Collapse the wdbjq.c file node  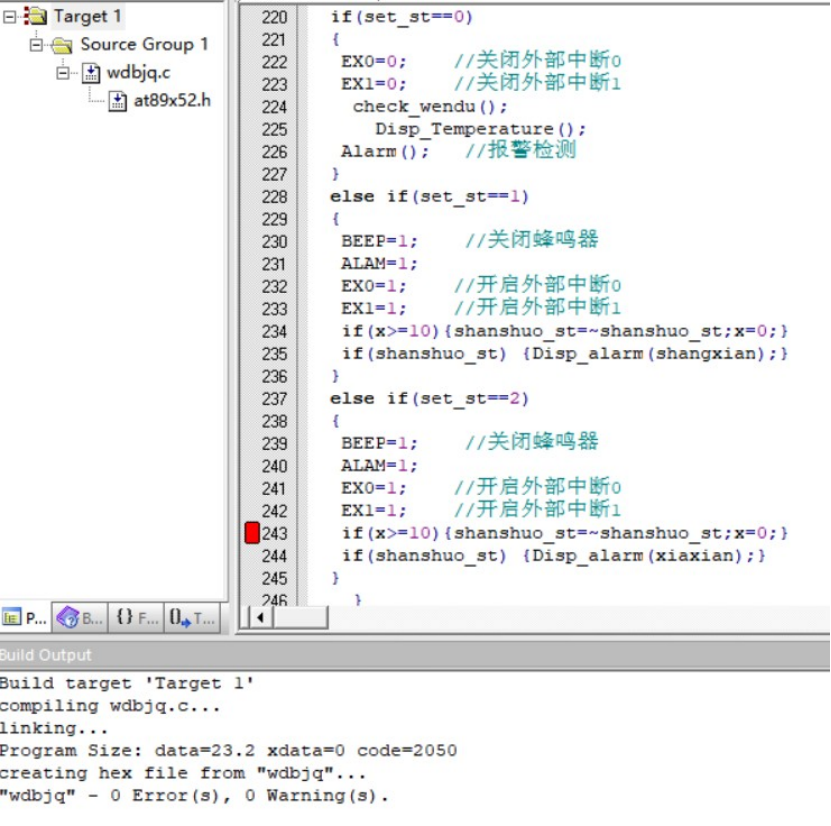point(63,73)
